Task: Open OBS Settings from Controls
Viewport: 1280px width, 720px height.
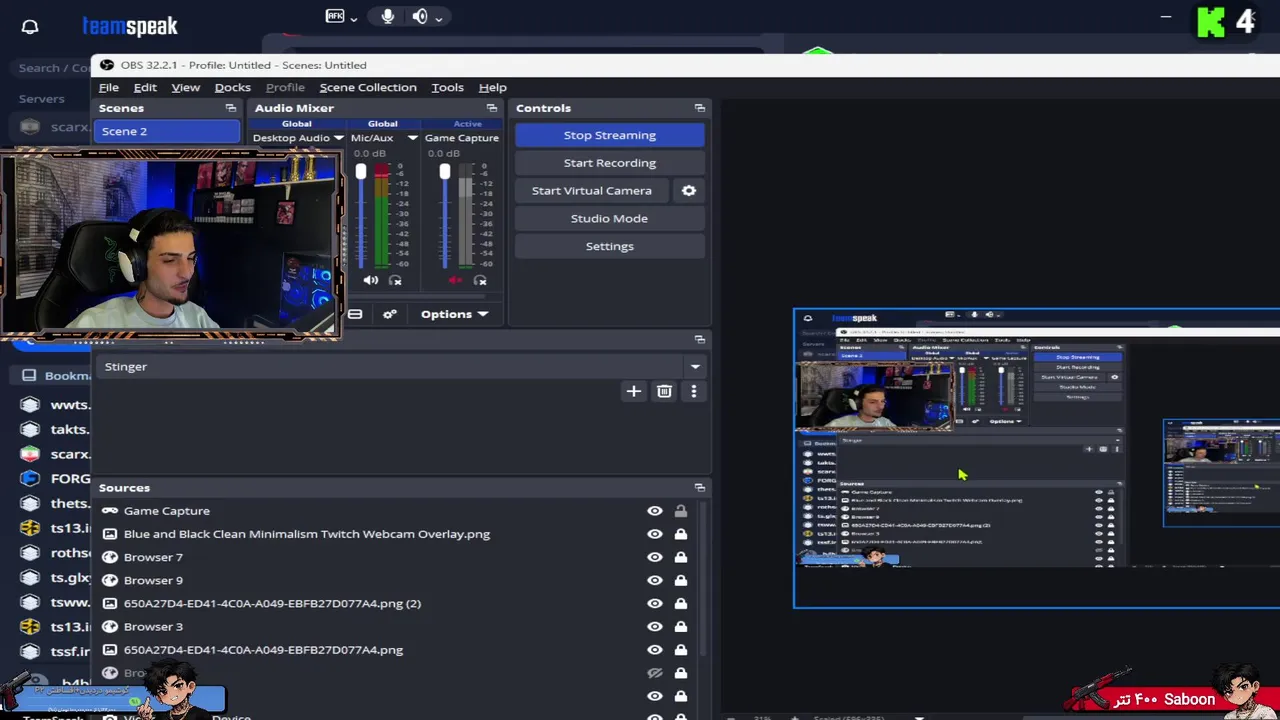Action: point(610,246)
